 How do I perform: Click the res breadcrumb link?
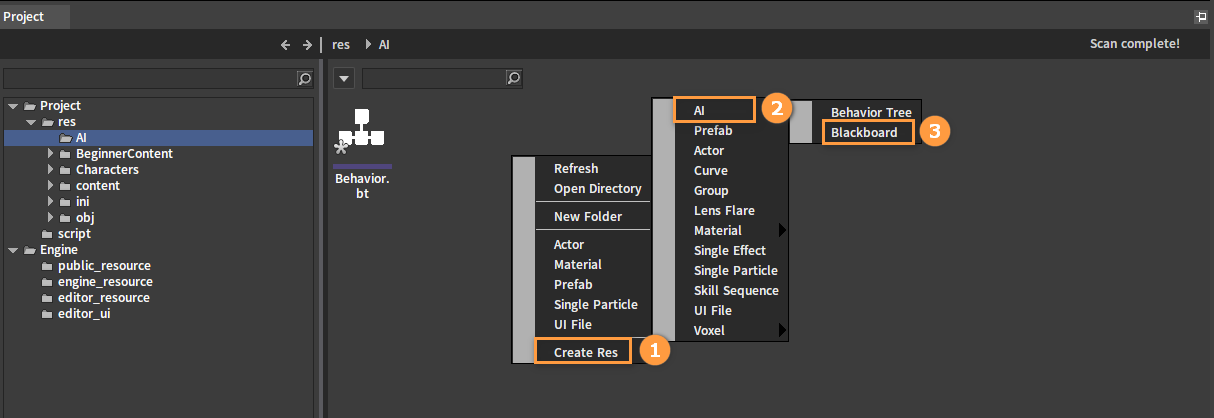[x=341, y=45]
